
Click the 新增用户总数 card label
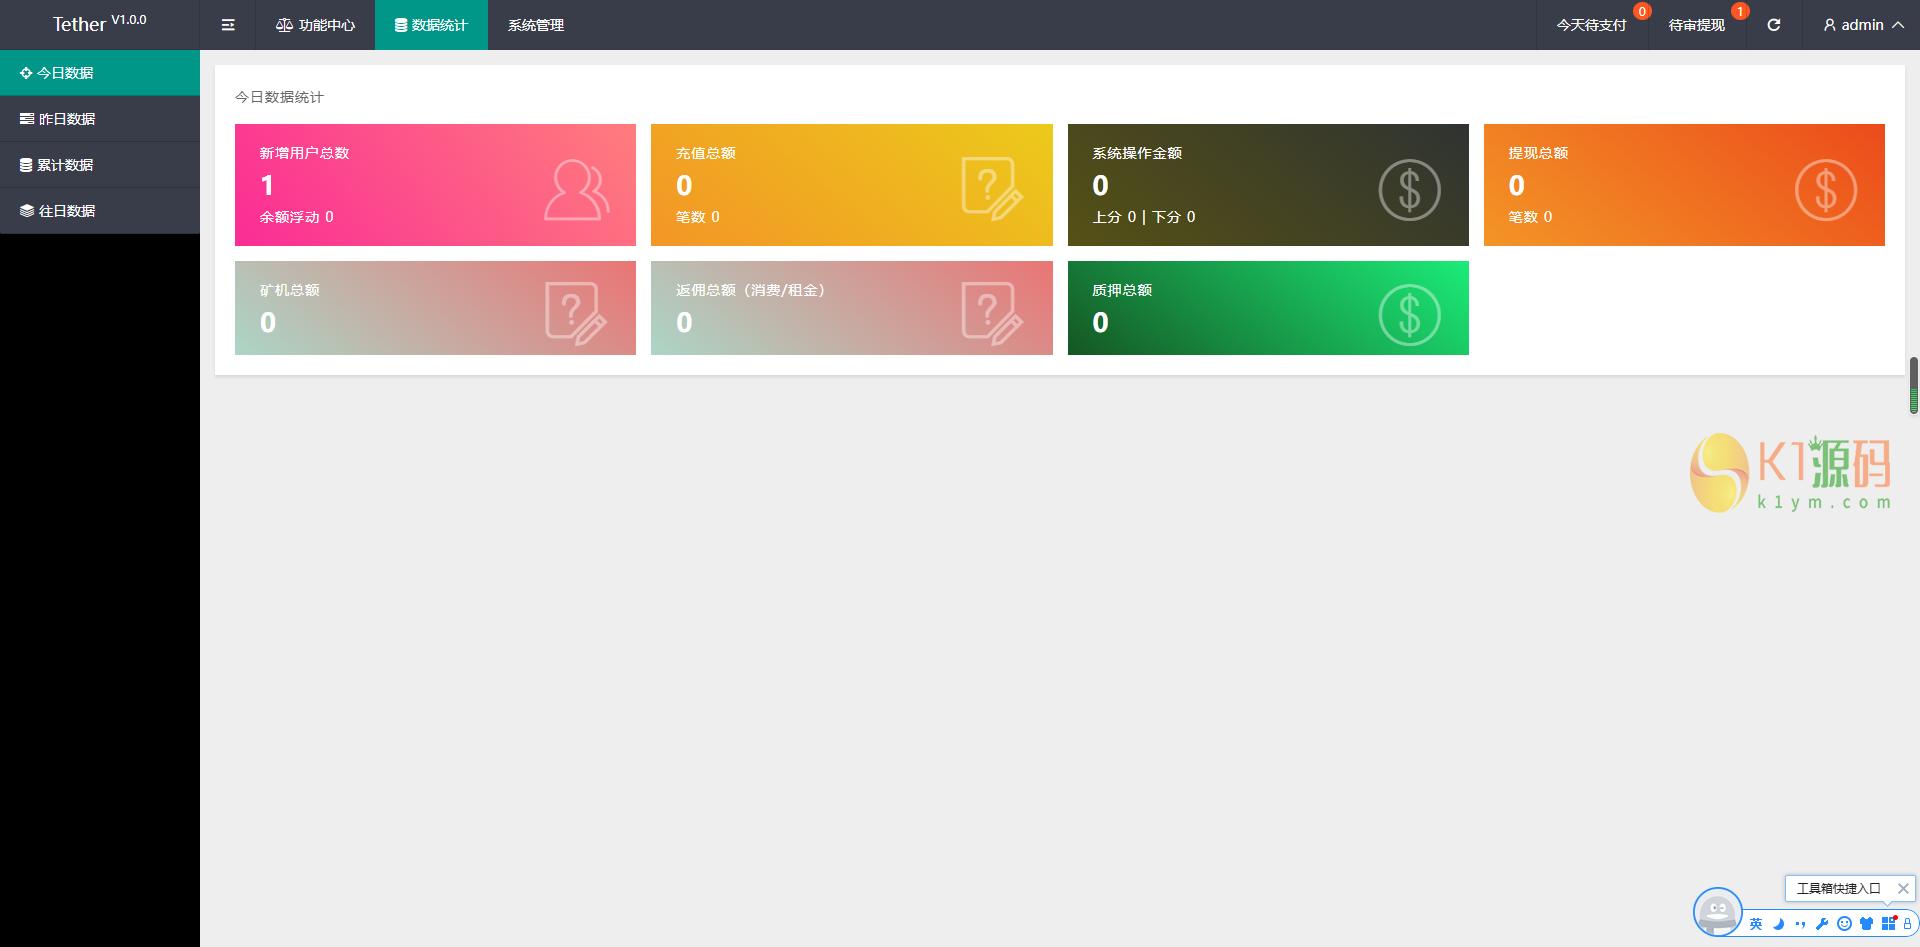pyautogui.click(x=305, y=153)
